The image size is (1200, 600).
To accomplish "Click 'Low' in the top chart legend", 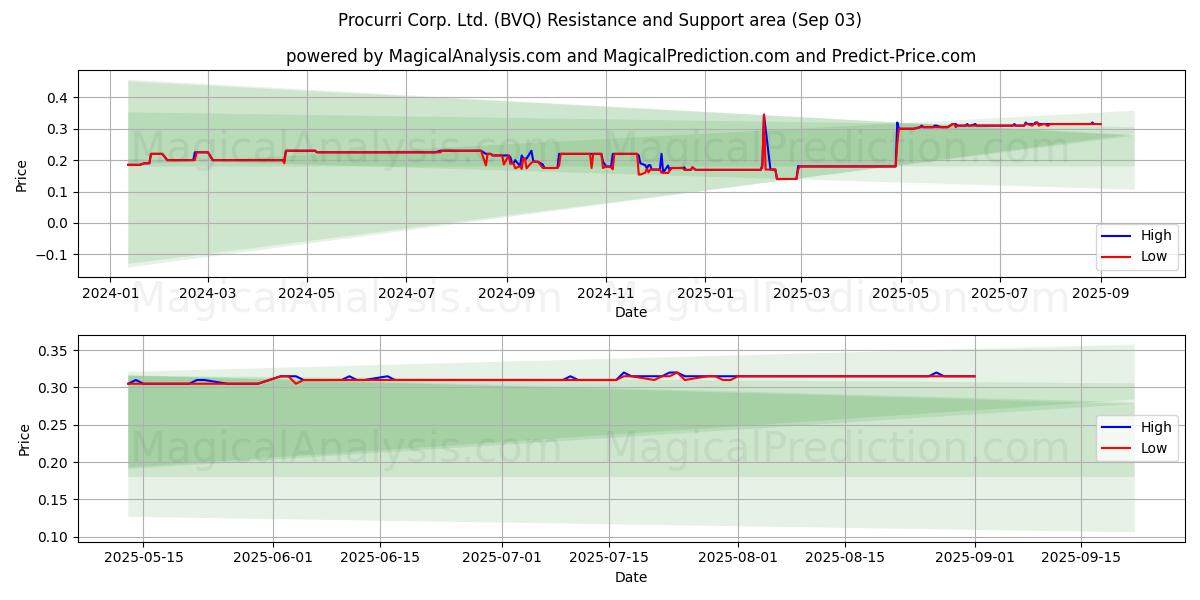I will point(1154,257).
